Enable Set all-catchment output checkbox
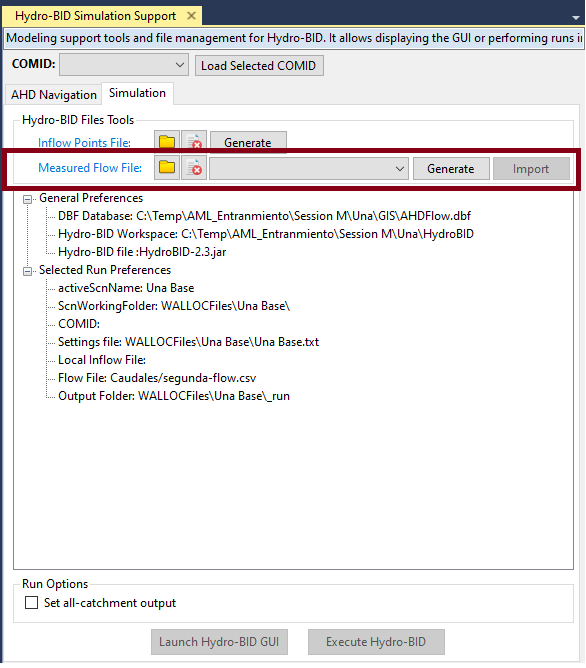Screen dimensions: 586x668 point(31,602)
